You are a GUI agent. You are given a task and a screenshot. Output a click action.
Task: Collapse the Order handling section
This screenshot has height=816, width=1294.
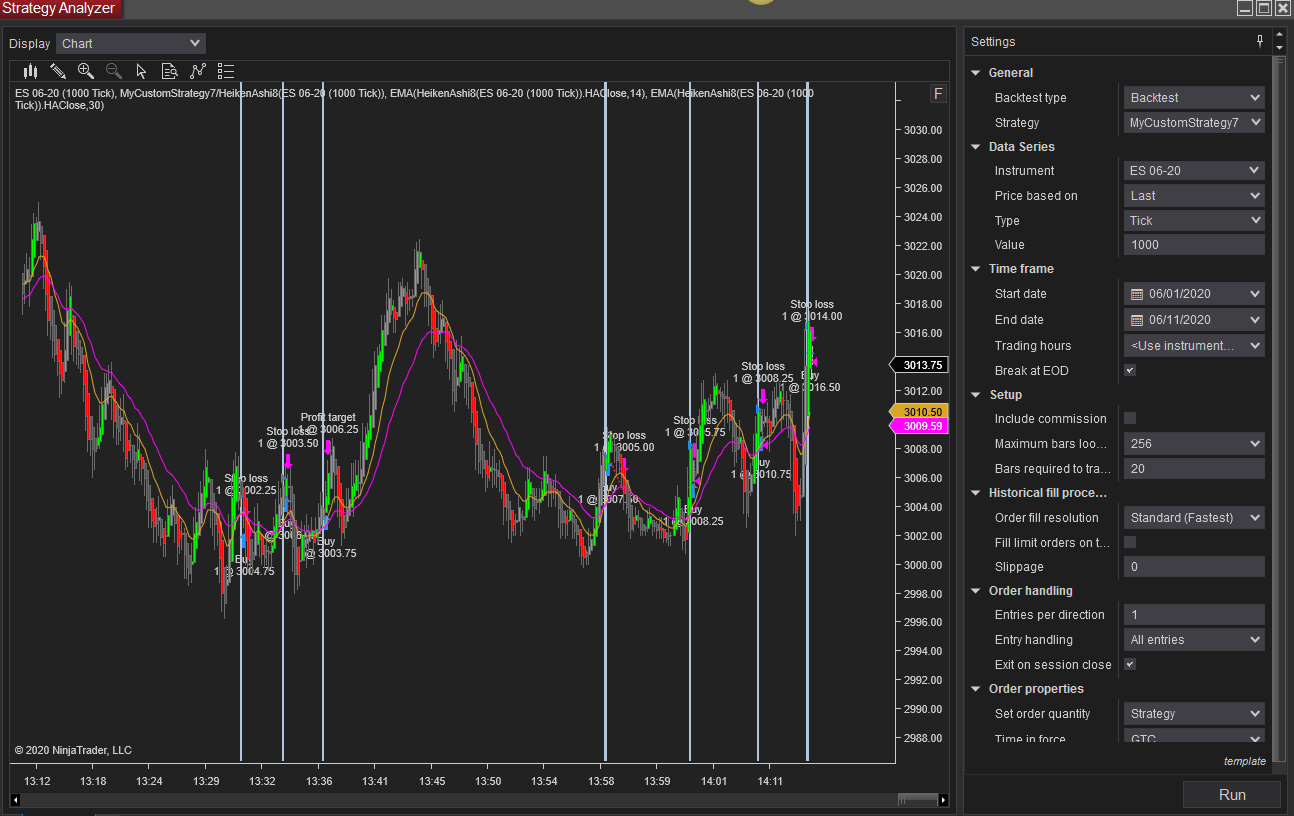click(x=976, y=591)
